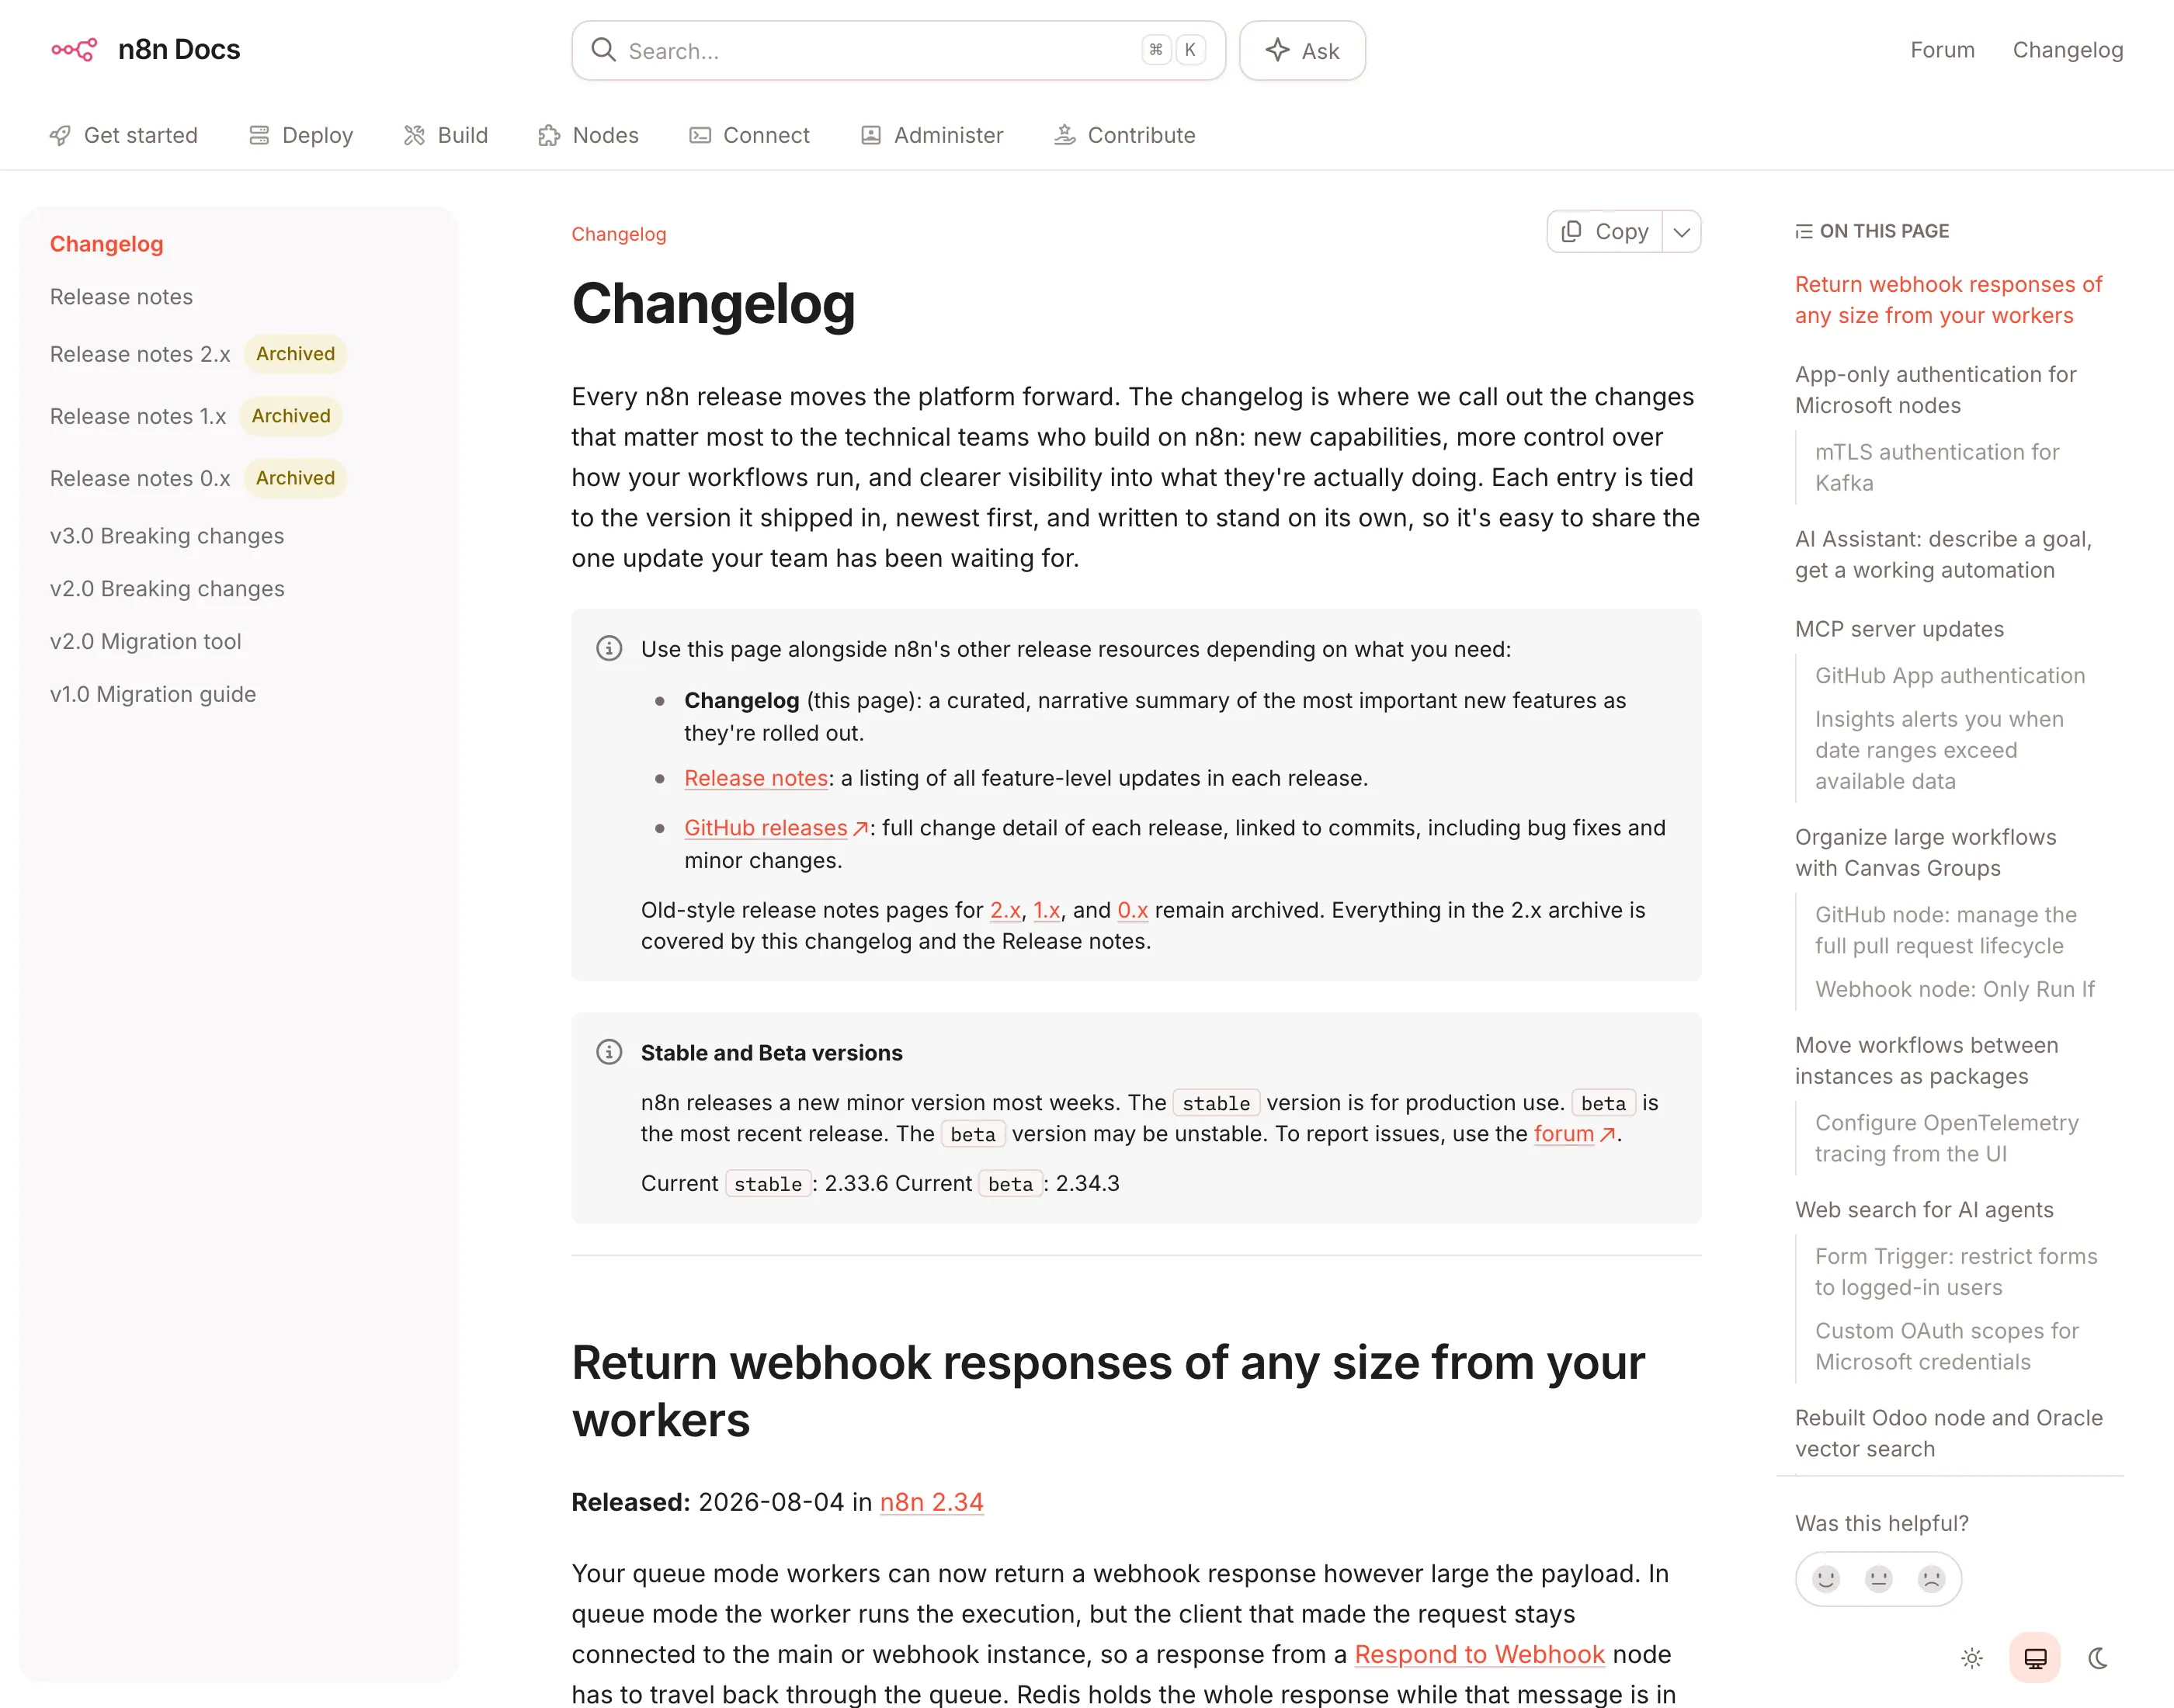Viewport: 2174px width, 1708px height.
Task: Click the 2.x archived release notes link
Action: point(1004,910)
